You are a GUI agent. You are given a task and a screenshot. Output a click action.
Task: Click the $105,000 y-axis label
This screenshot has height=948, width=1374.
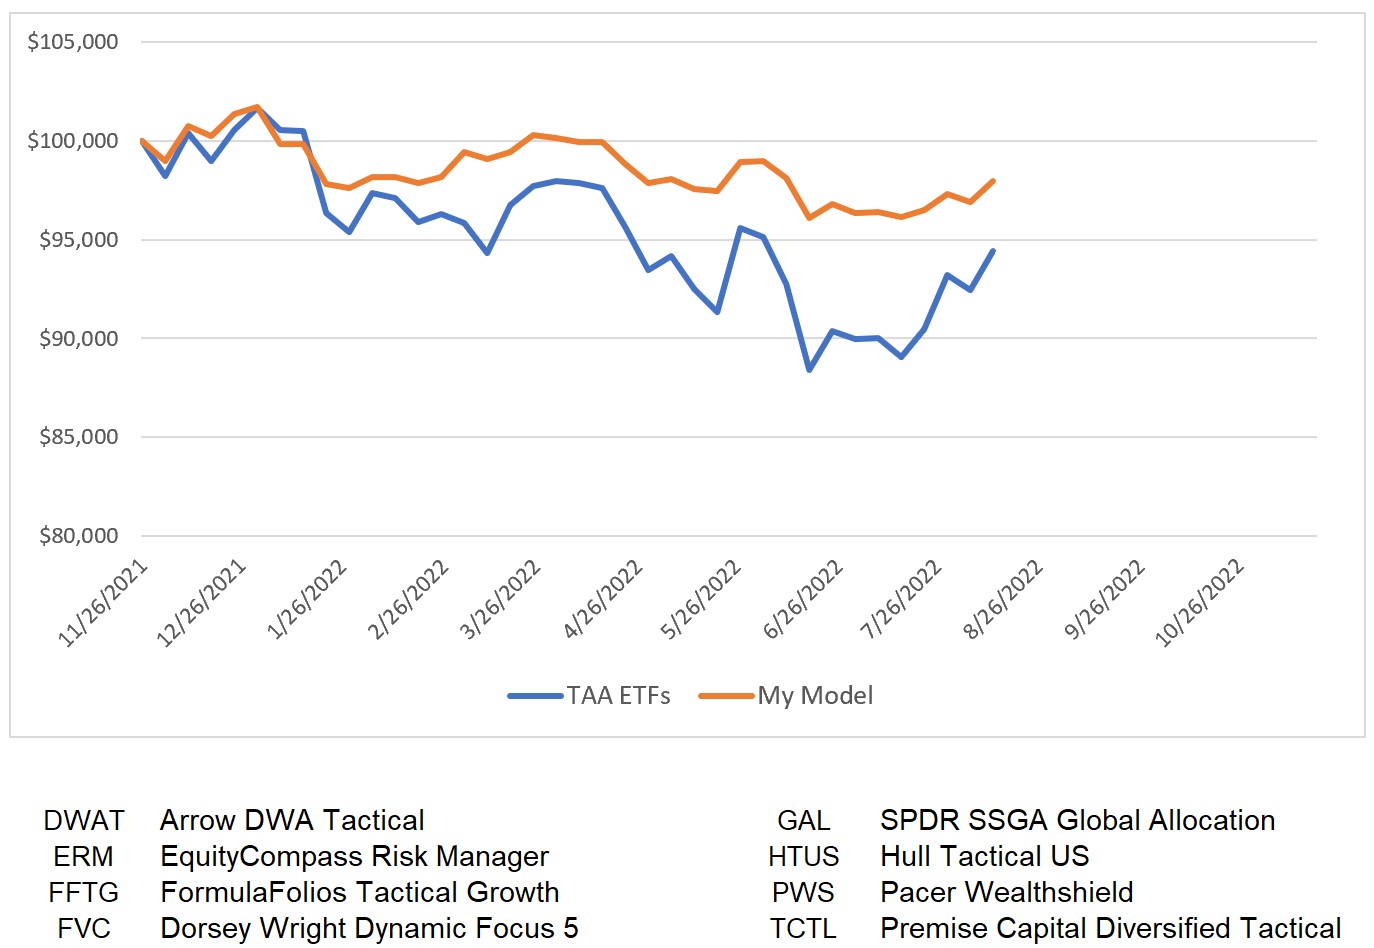click(73, 42)
